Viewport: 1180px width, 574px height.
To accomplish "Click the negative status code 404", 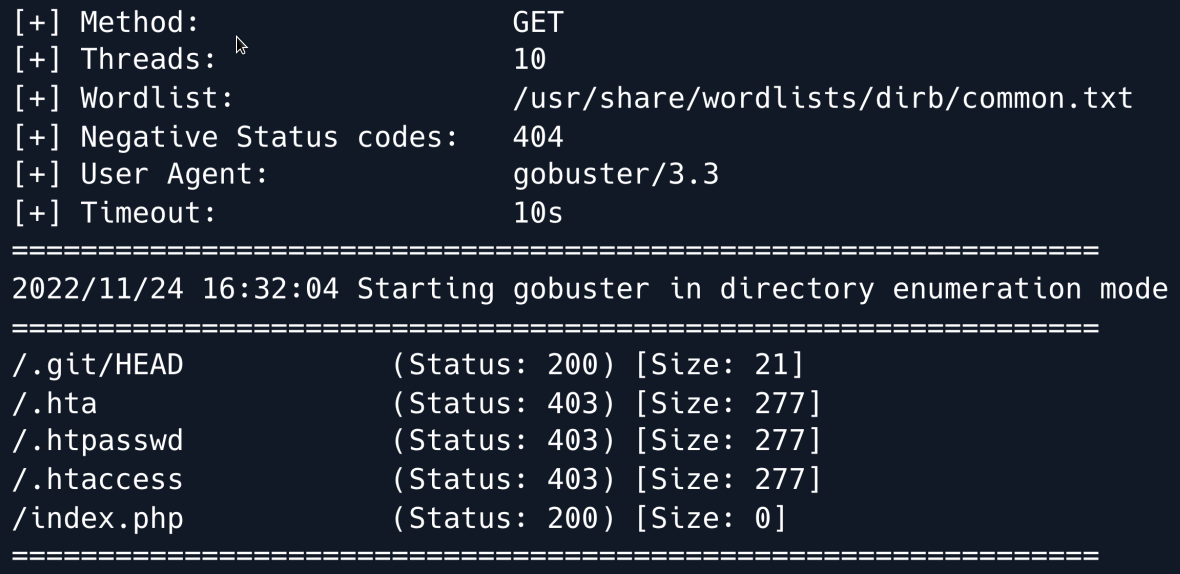I will tap(538, 136).
